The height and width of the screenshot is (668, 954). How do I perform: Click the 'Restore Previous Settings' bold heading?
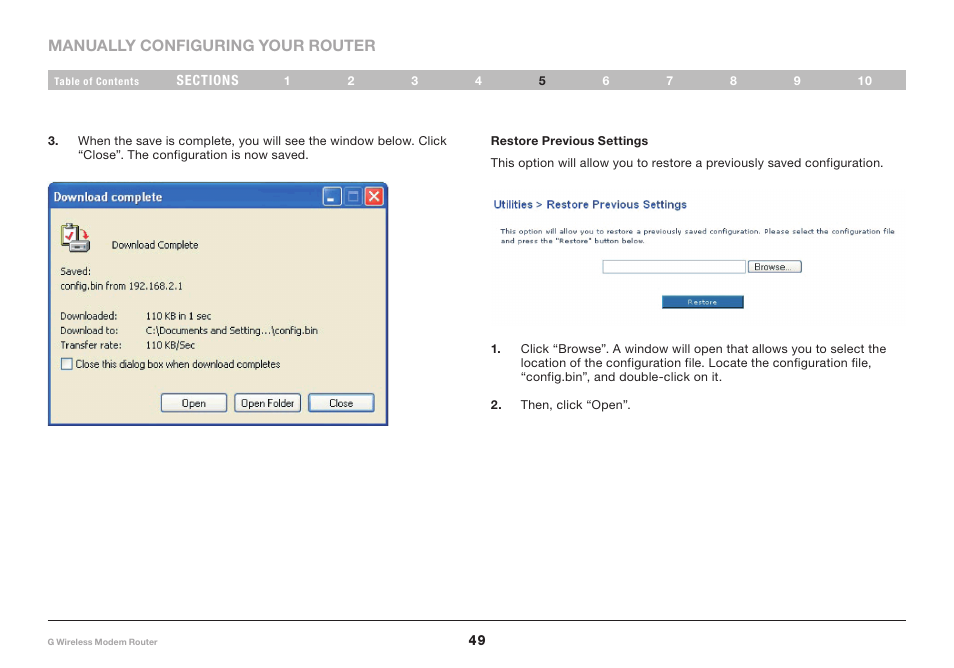point(569,141)
